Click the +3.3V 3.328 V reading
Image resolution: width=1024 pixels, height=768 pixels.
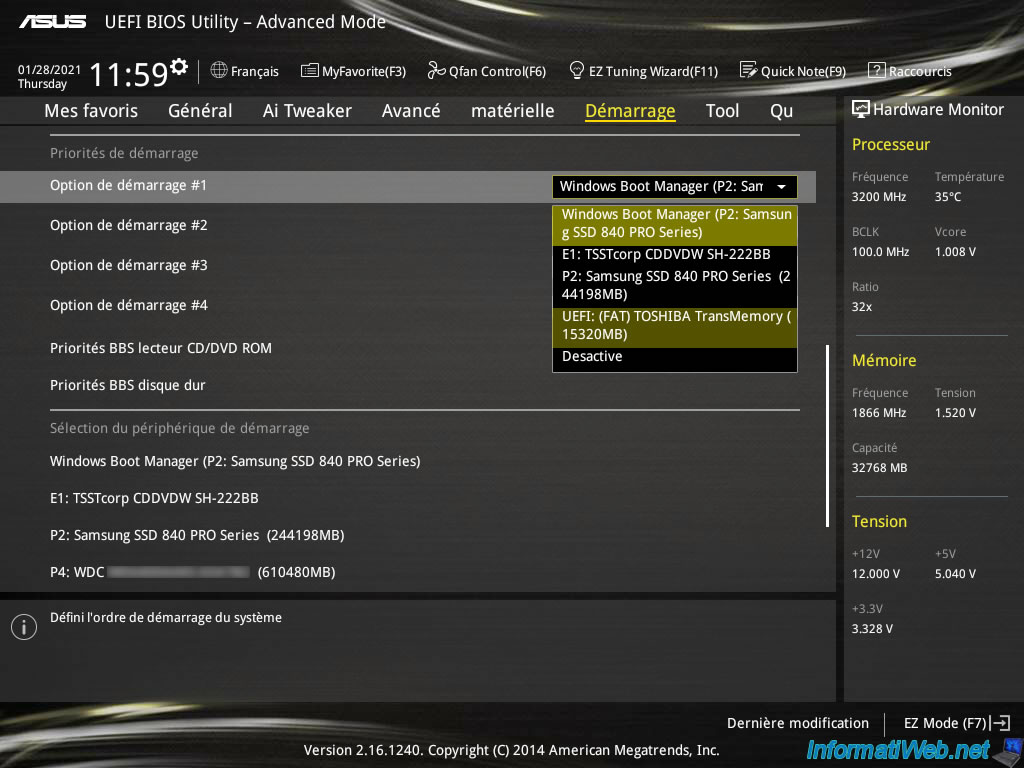872,629
